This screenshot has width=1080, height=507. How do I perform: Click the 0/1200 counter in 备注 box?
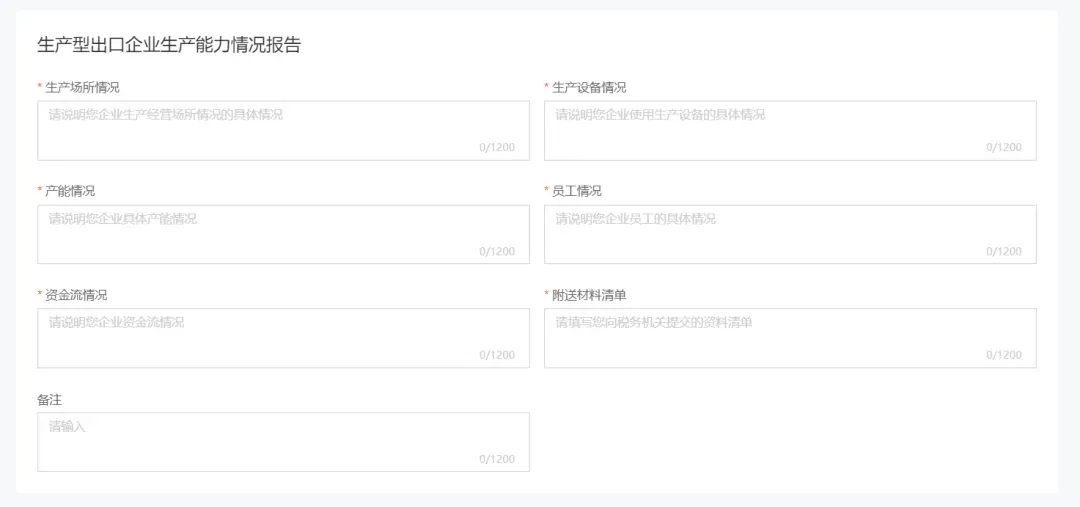point(497,459)
